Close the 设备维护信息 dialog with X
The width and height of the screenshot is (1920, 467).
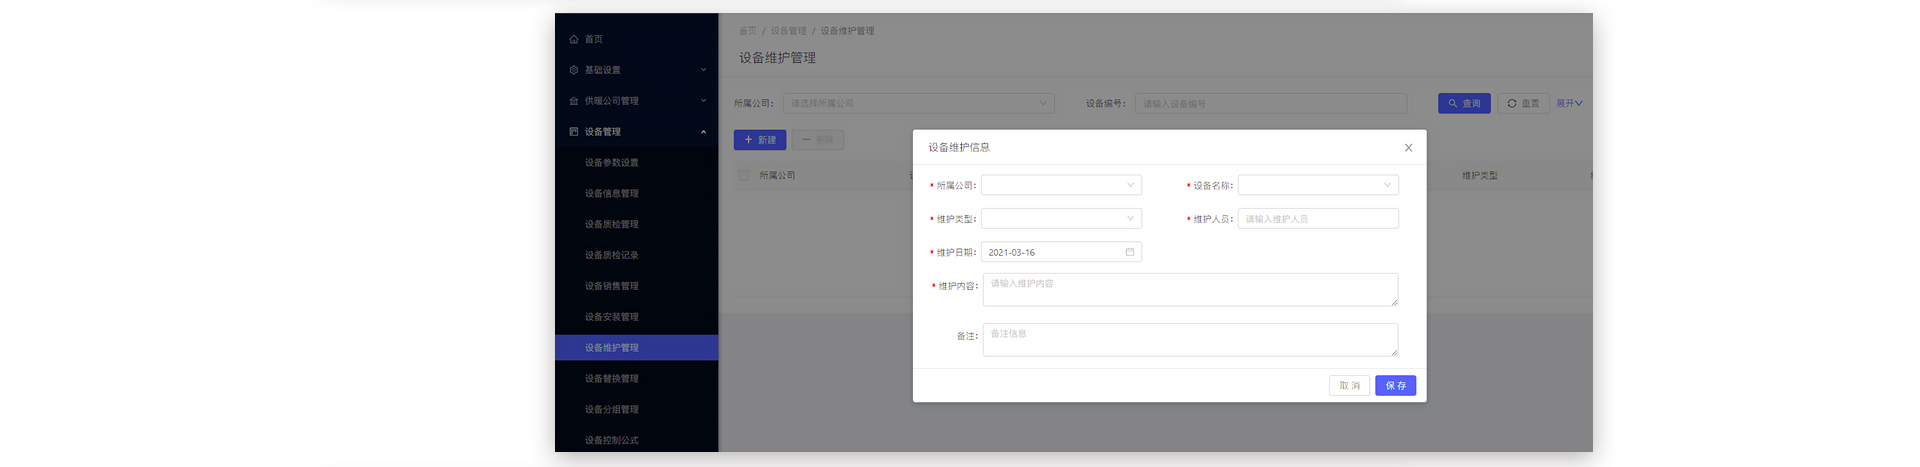(x=1408, y=148)
